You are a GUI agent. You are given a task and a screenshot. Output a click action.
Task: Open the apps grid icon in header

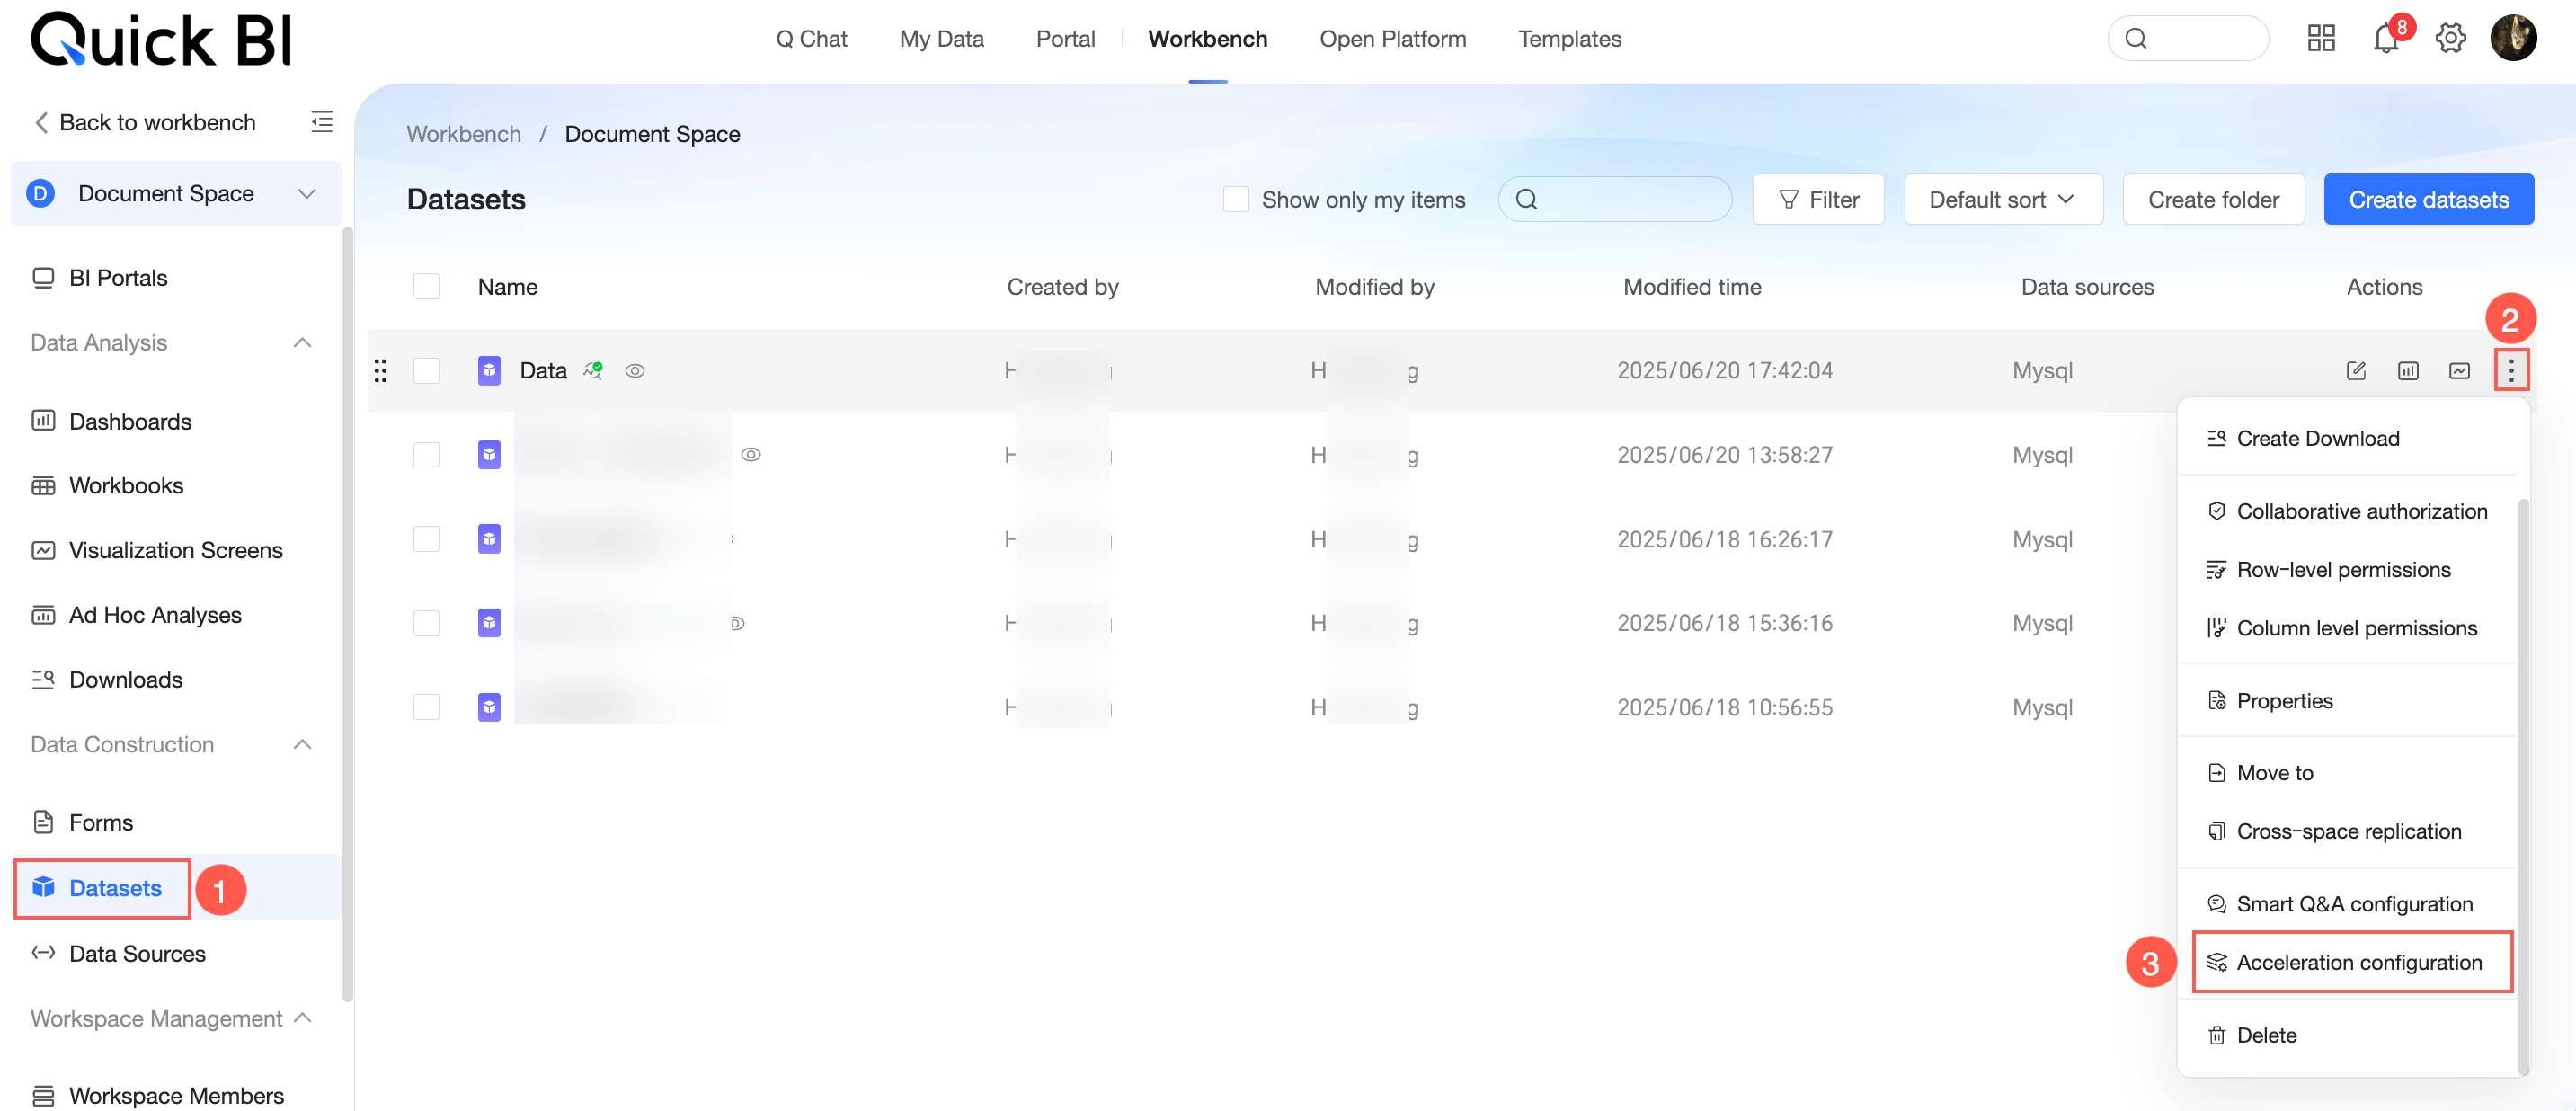(x=2320, y=39)
